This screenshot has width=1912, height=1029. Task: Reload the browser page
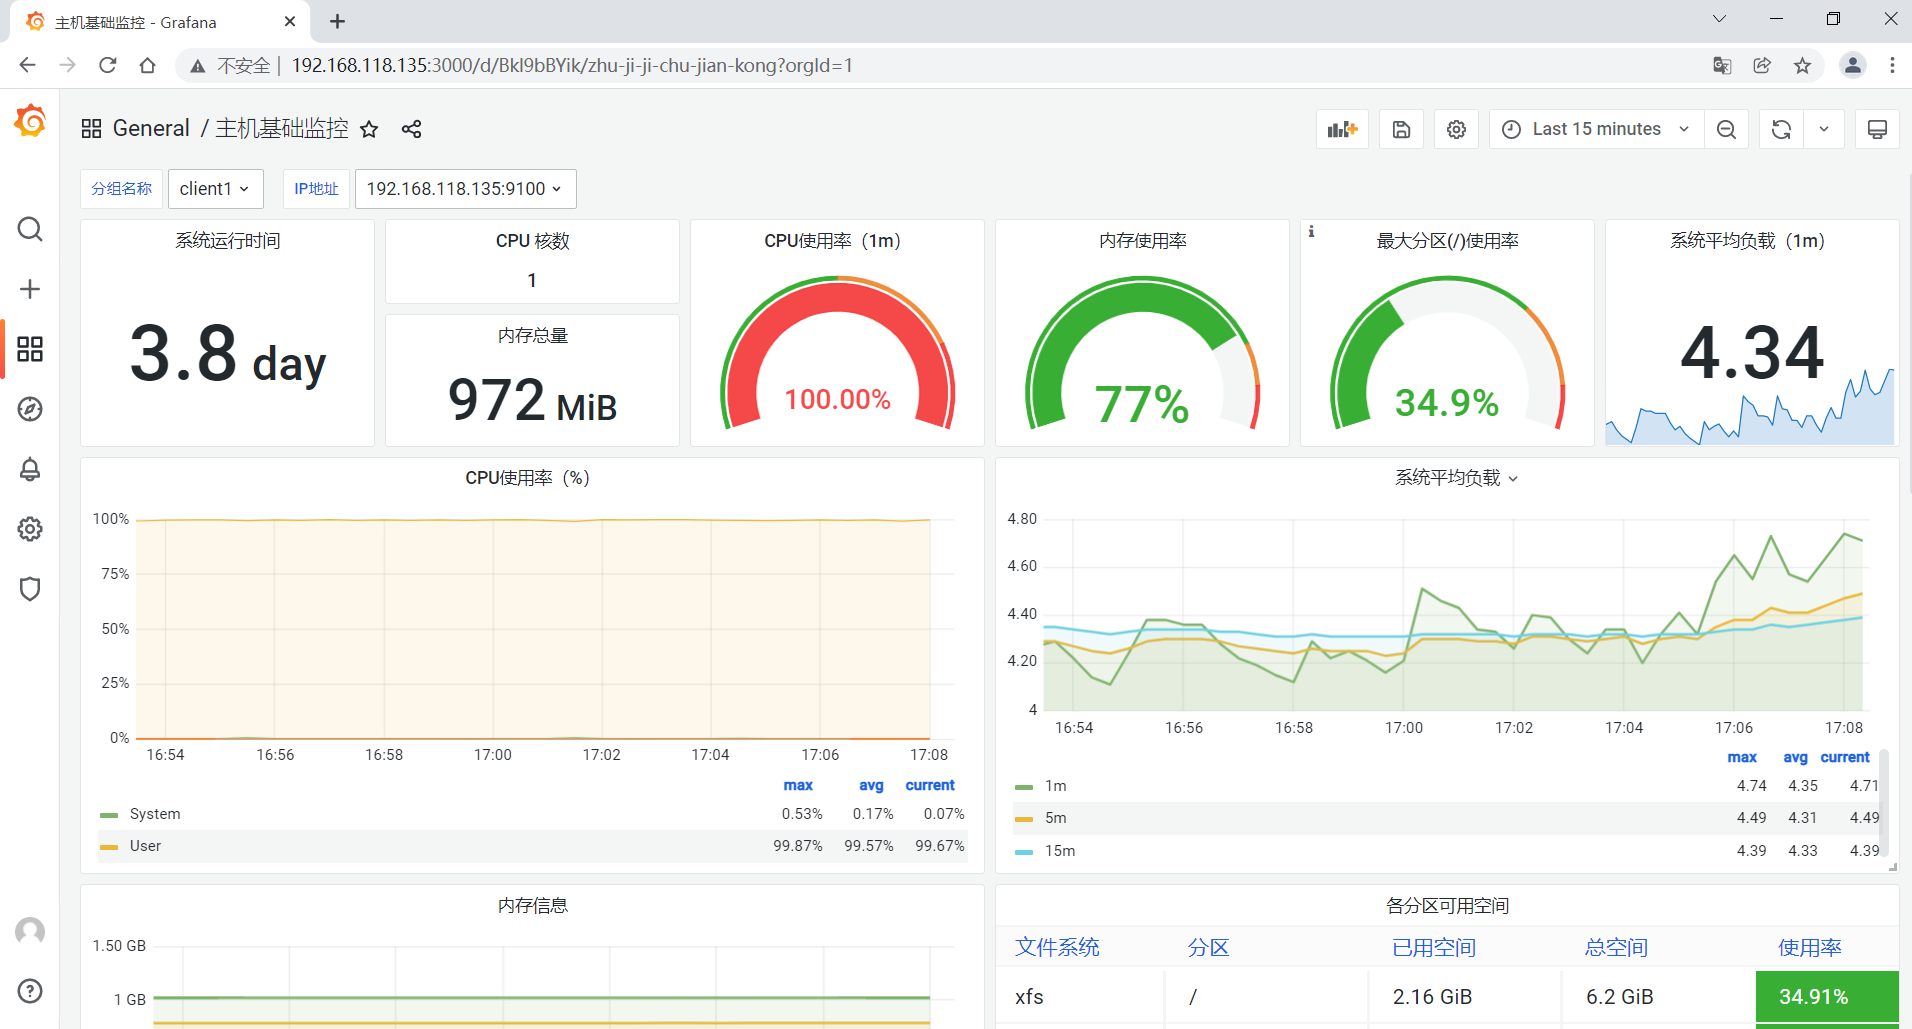[x=107, y=65]
